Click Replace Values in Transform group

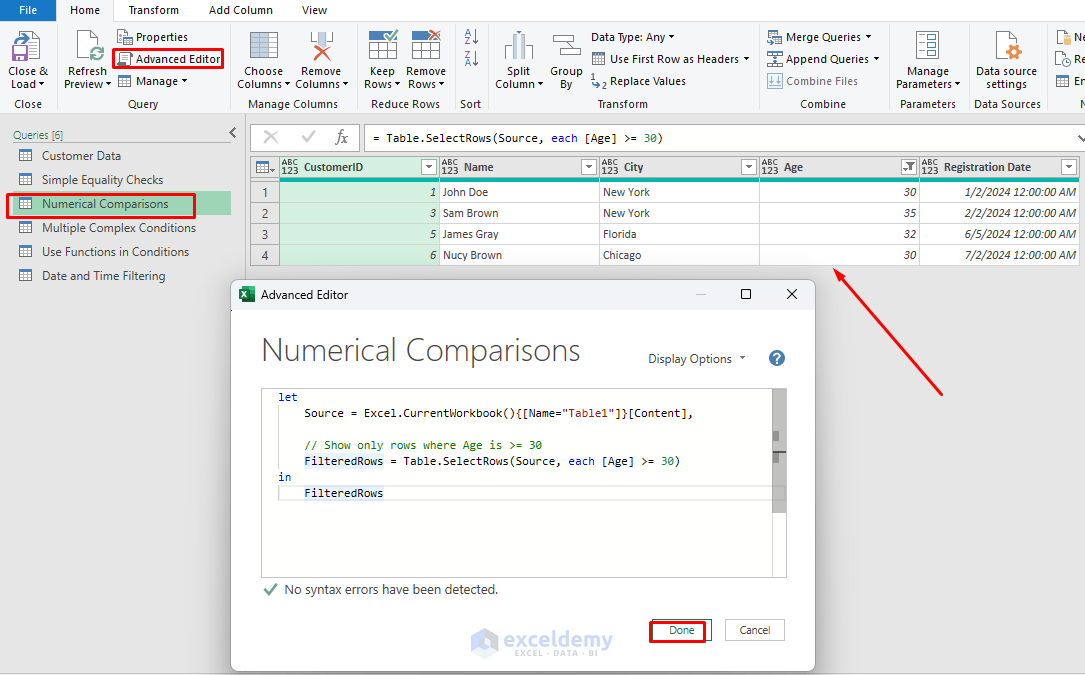[x=639, y=81]
